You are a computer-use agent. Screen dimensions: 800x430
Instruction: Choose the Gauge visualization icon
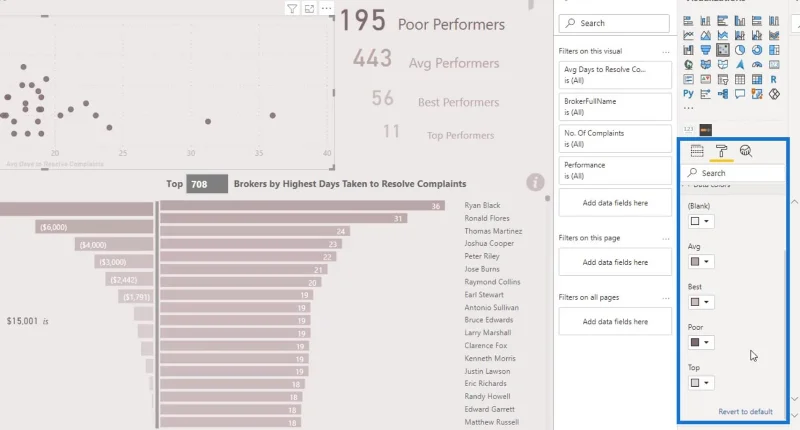pyautogui.click(x=757, y=65)
